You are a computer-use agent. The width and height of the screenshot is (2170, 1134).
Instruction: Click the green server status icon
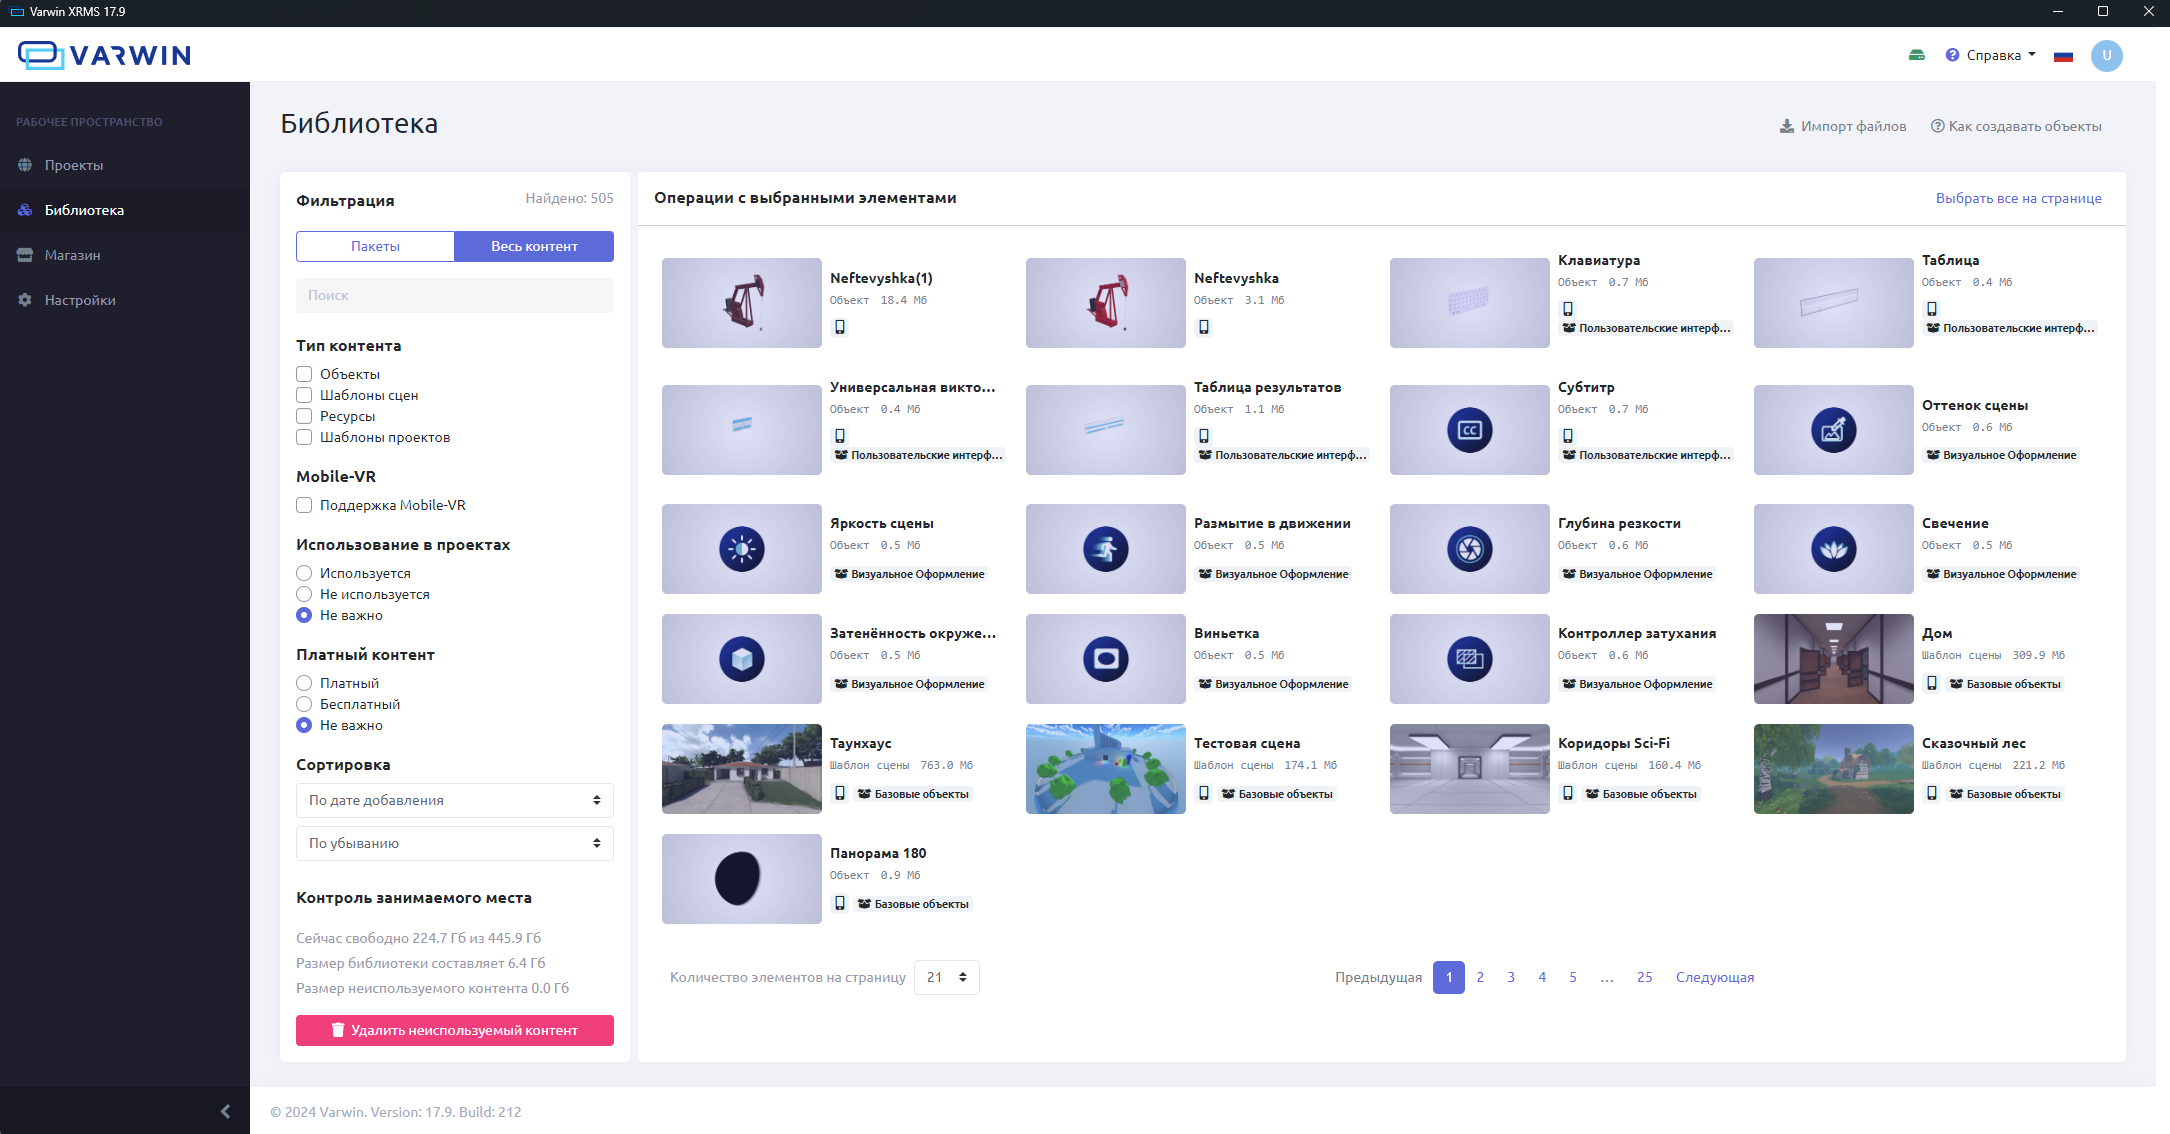coord(1916,55)
